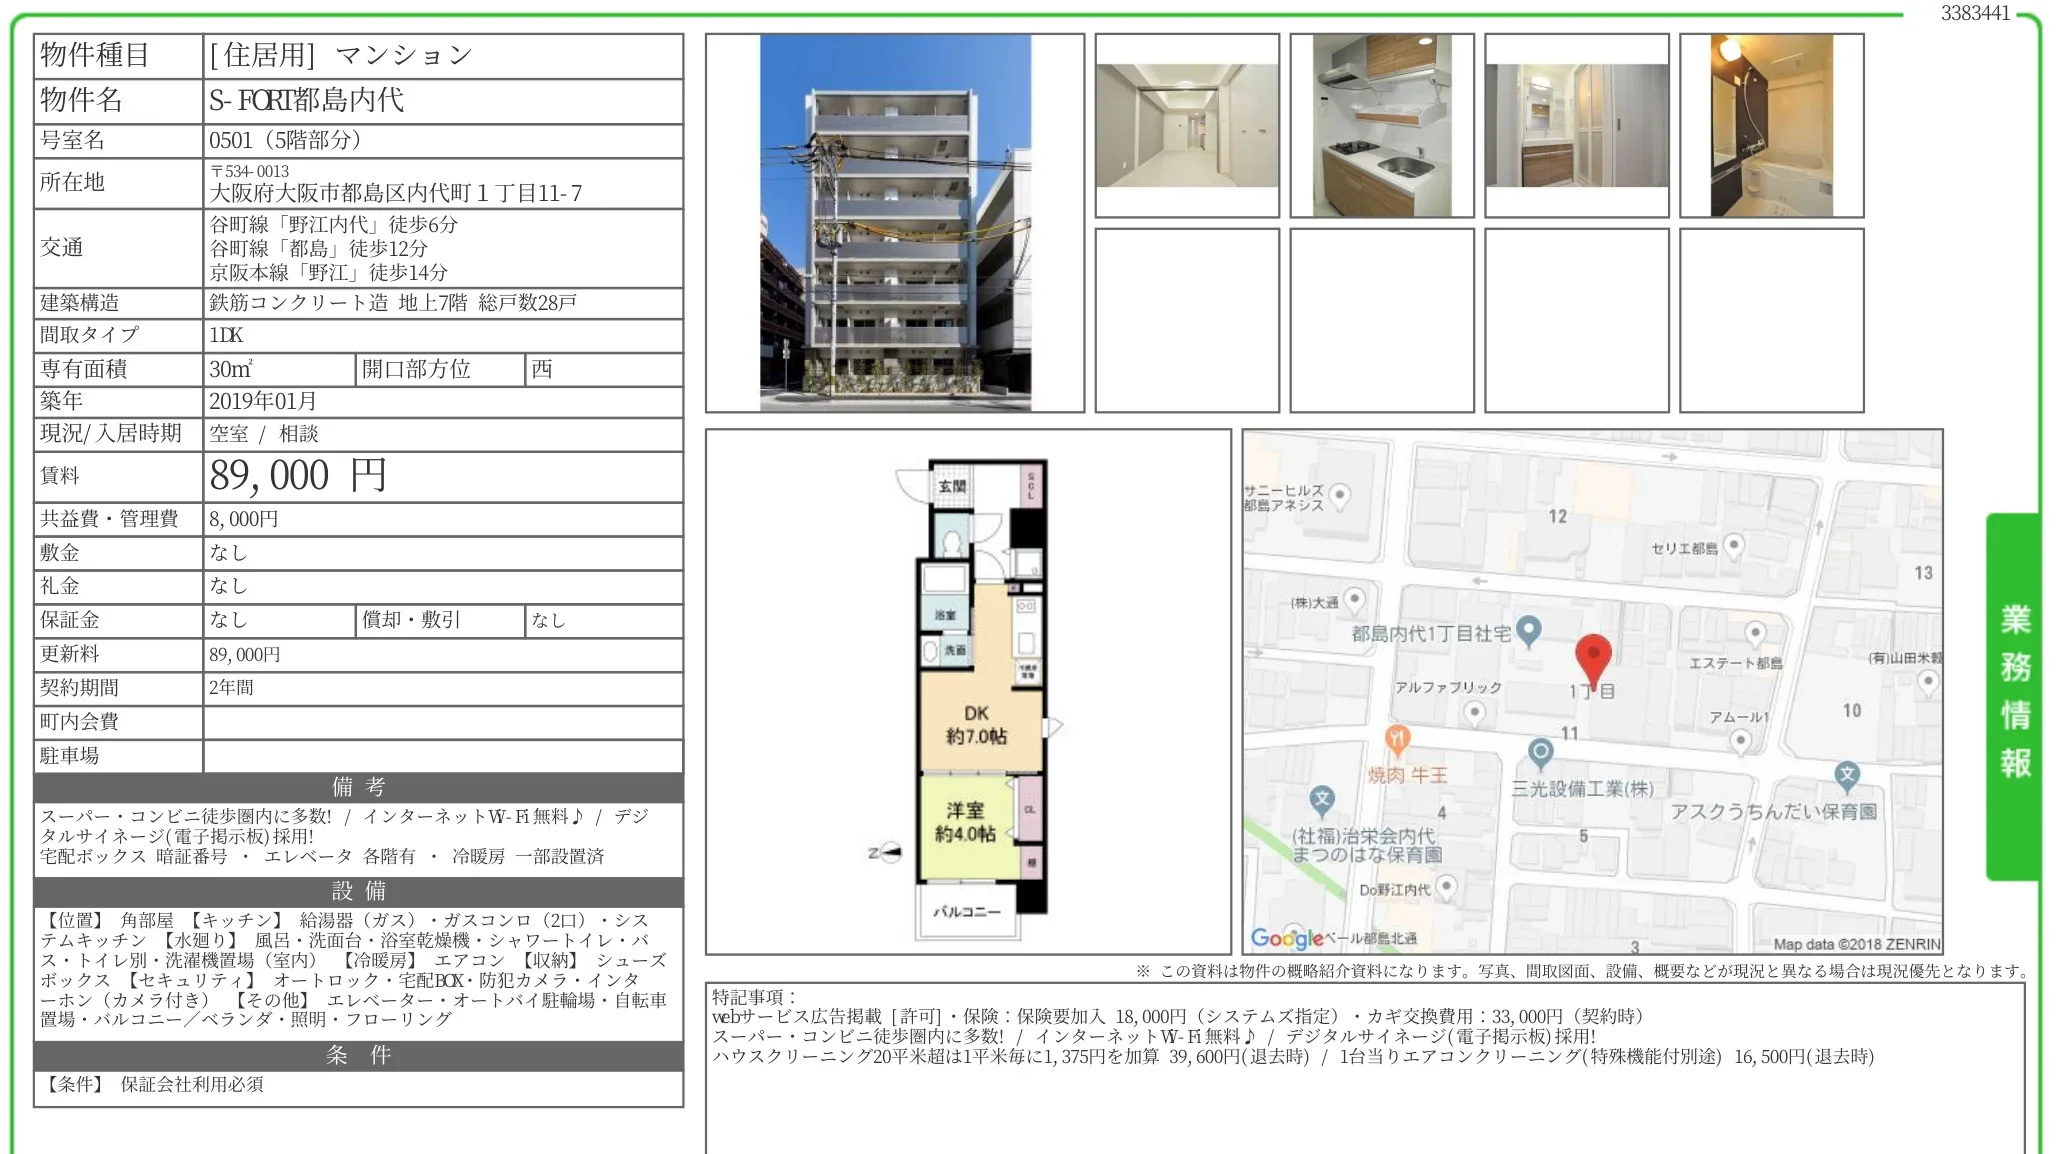Click the 設備 section header
The width and height of the screenshot is (2056, 1154).
[x=358, y=891]
